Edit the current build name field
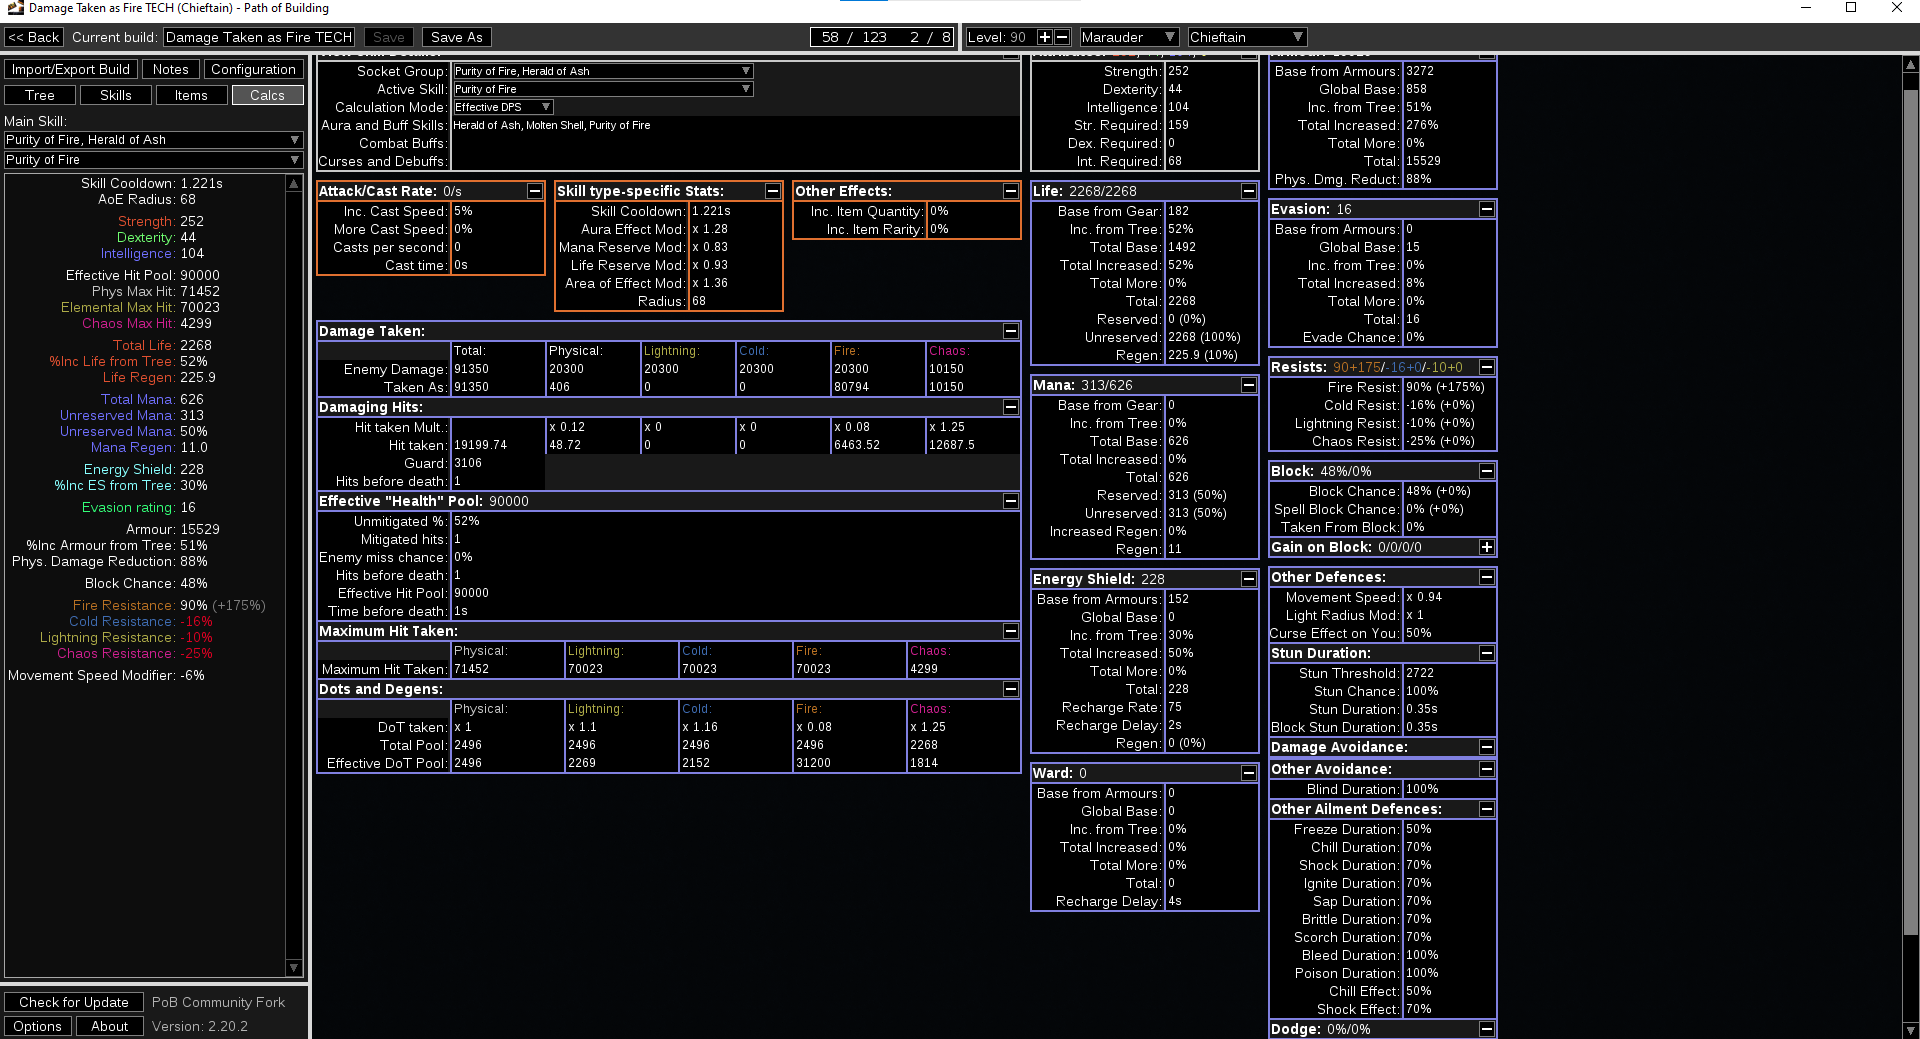 258,36
